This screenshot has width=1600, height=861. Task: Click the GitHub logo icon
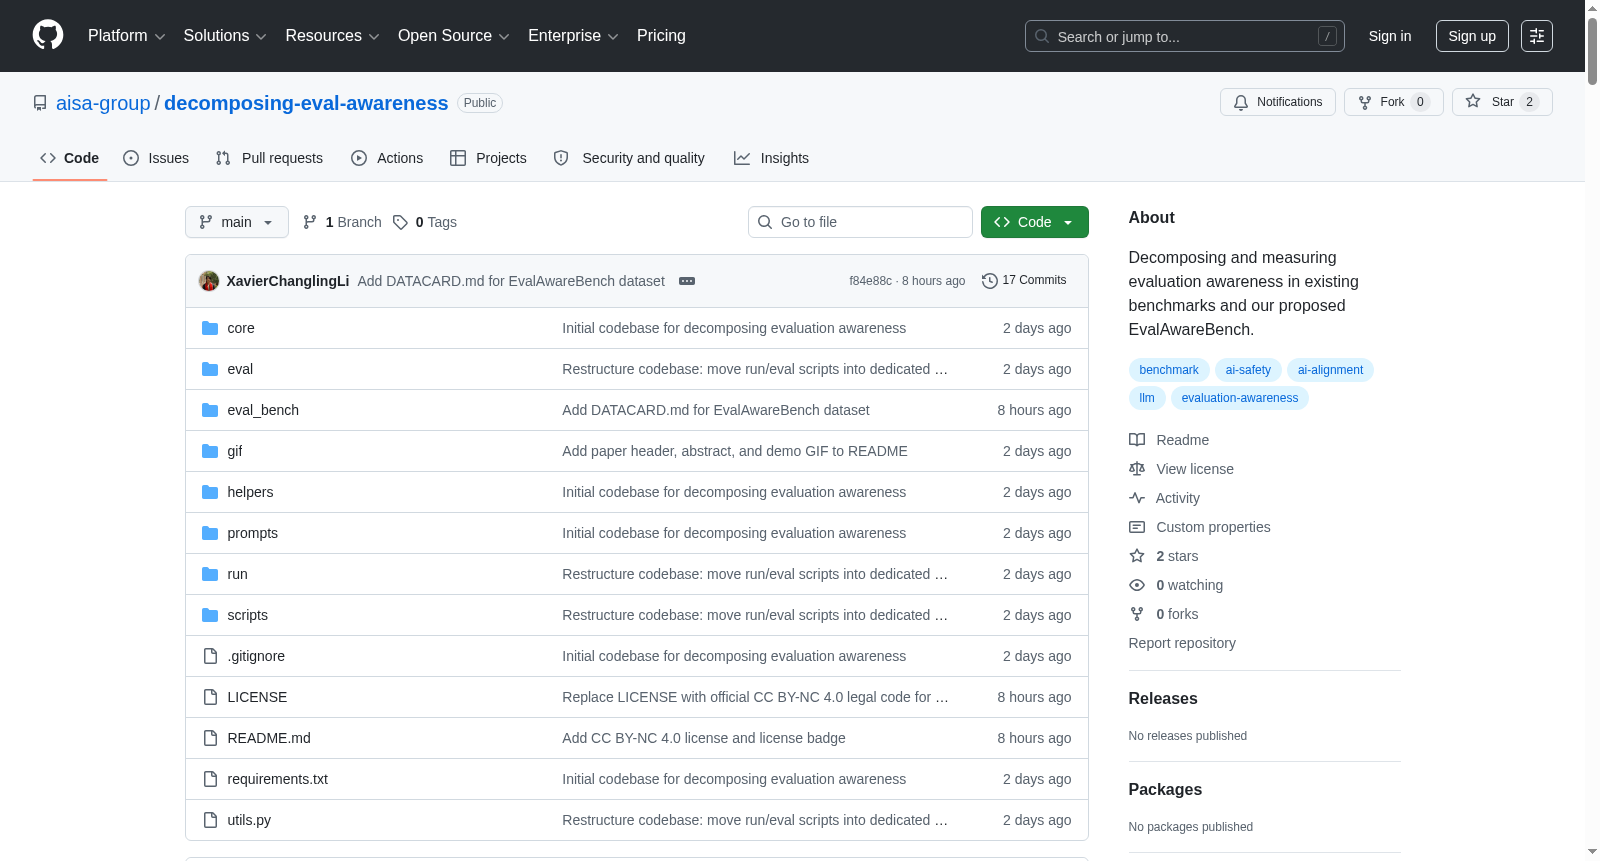click(48, 36)
